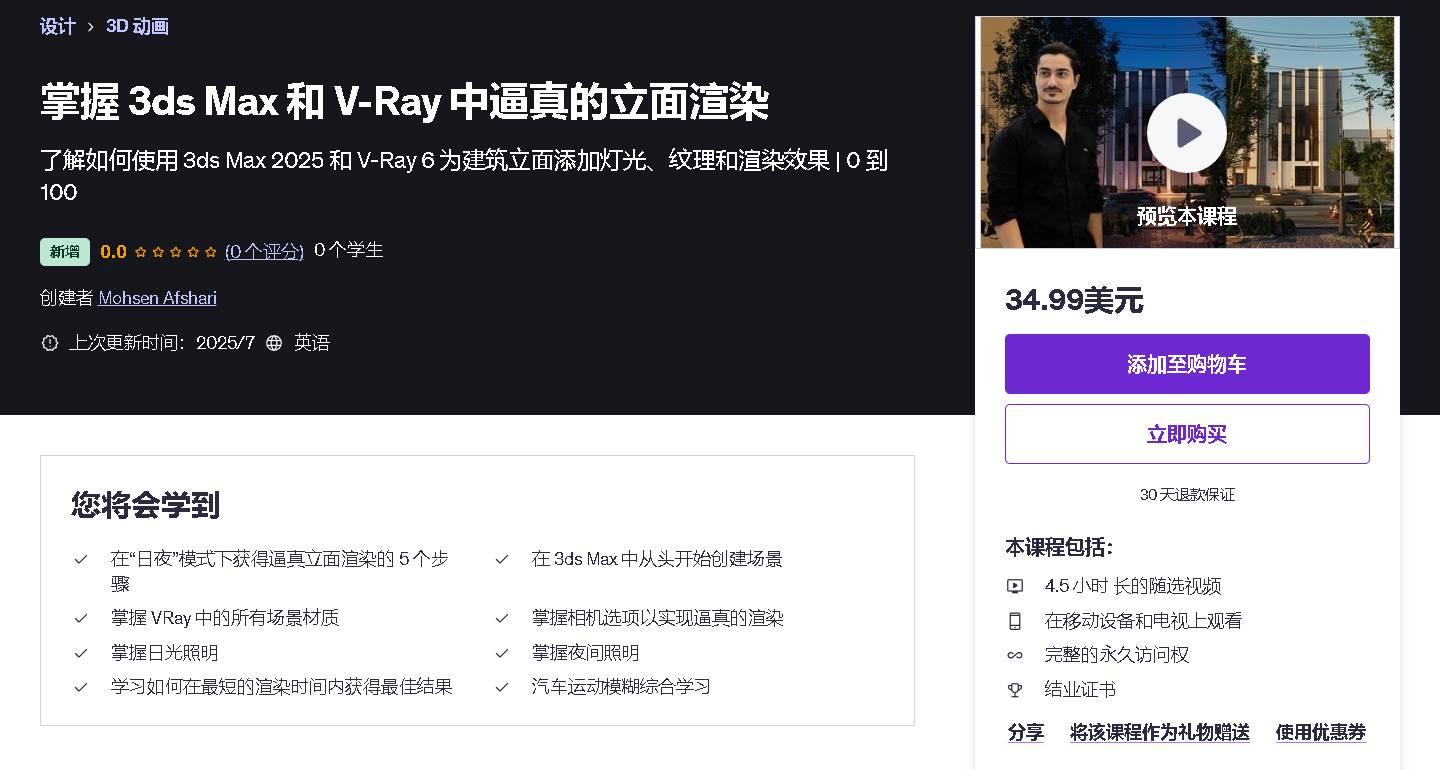Screen dimensions: 1440x770
Task: Click the 30 天退款保证 text
Action: click(1187, 495)
